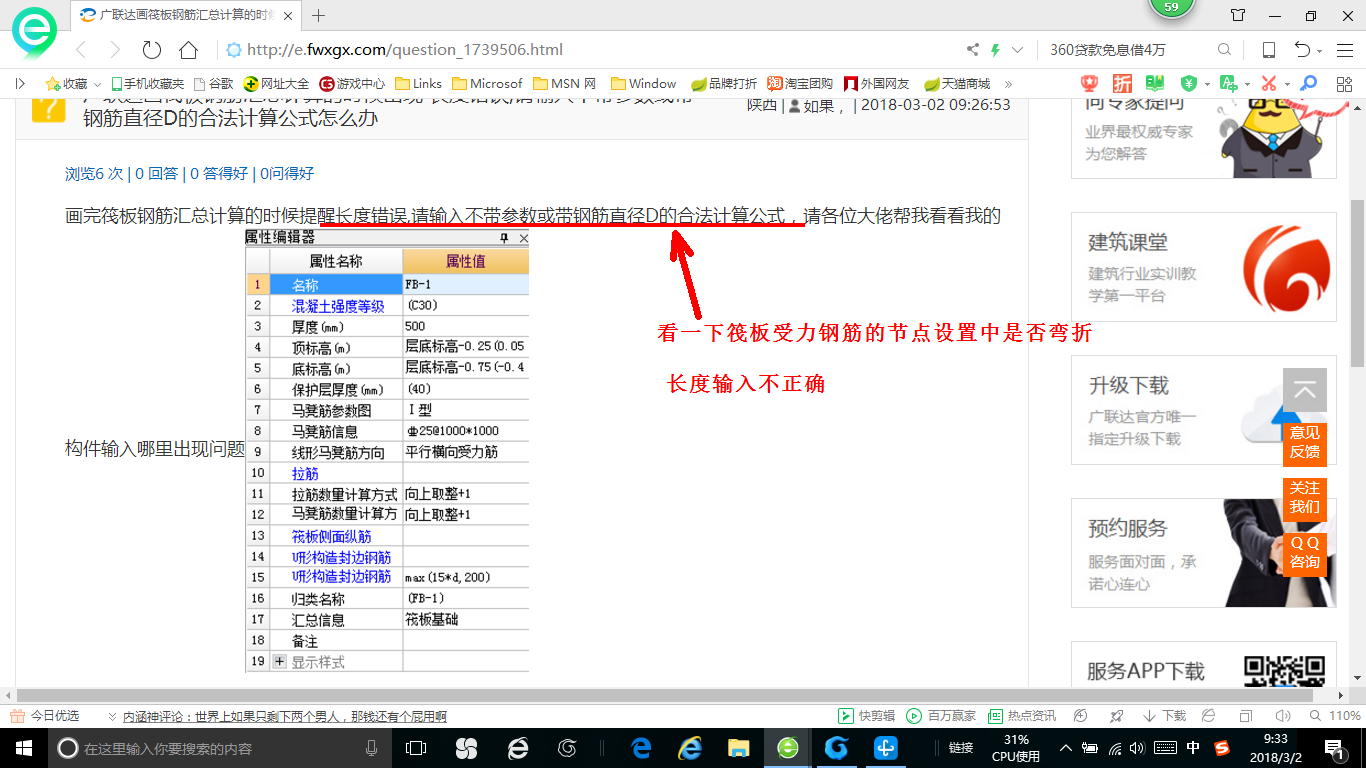Open the Window bookmark folder

pos(643,84)
